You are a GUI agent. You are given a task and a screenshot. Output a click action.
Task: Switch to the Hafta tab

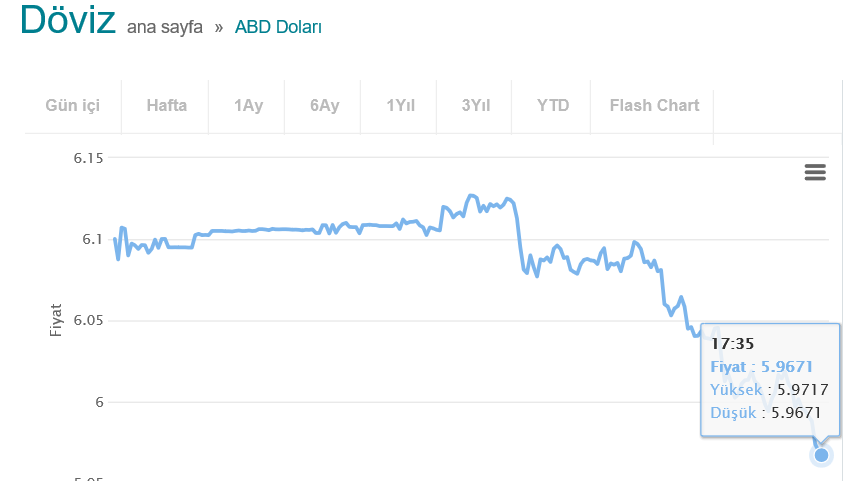[166, 105]
